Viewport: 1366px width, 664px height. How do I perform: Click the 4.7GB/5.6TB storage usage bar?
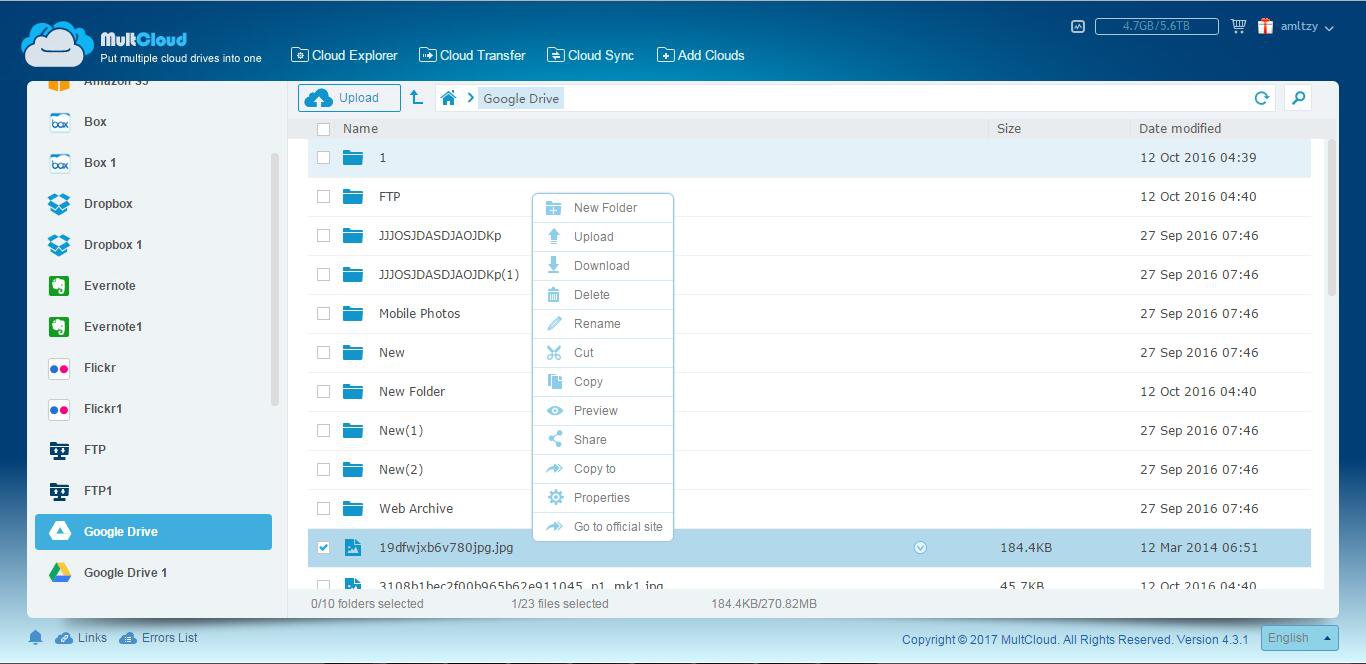pos(1156,27)
